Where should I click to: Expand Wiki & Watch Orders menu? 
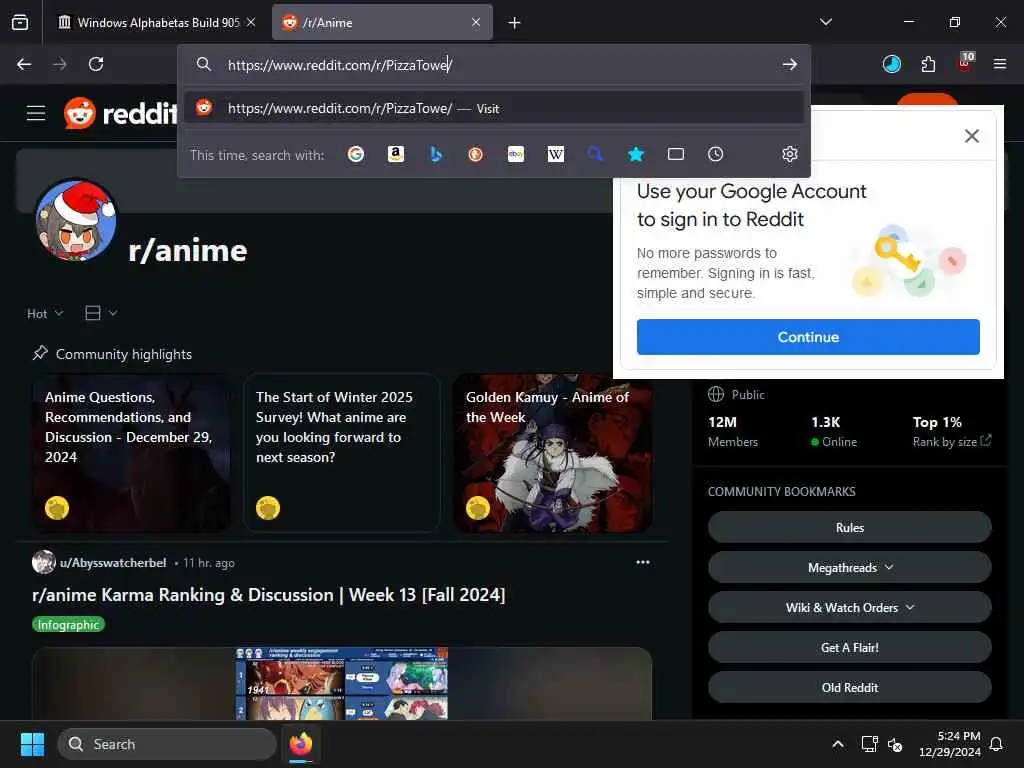point(850,607)
